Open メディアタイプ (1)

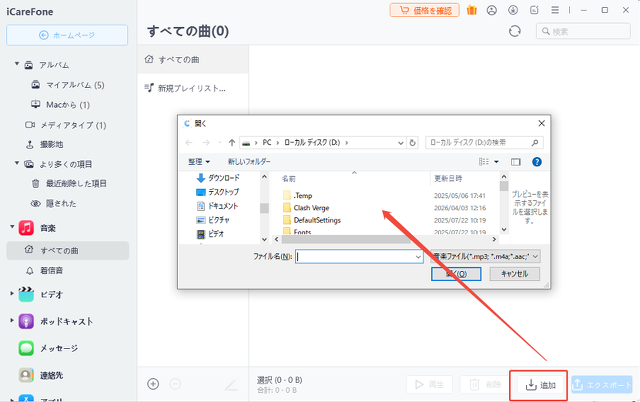coord(65,125)
